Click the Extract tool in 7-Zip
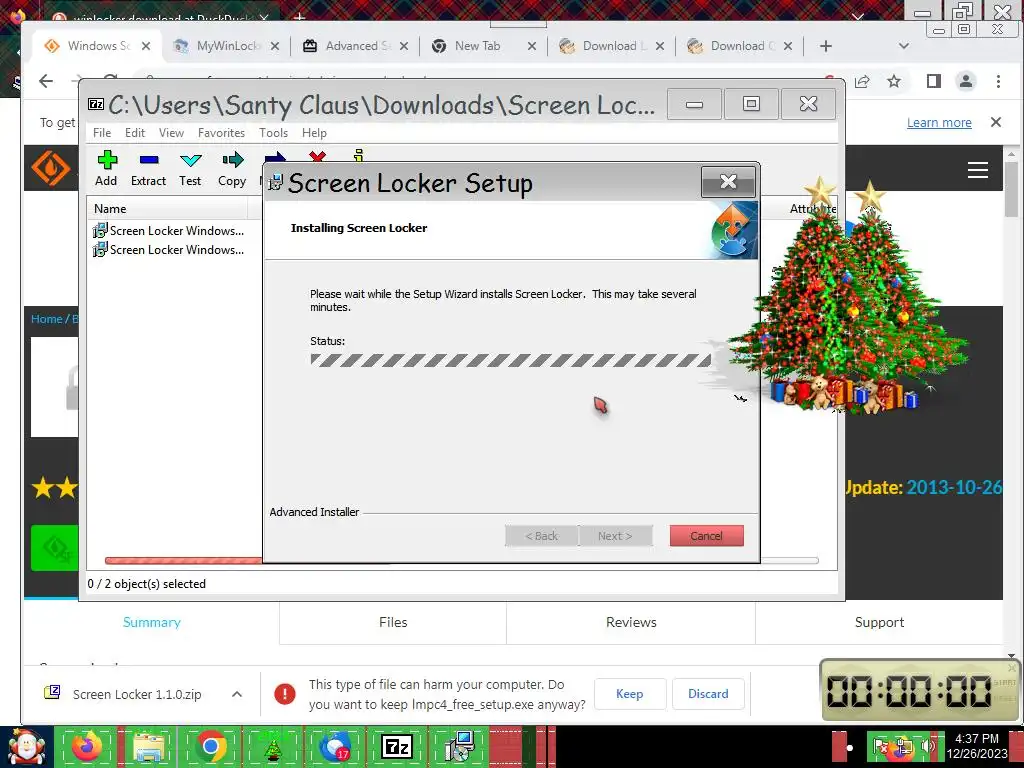The width and height of the screenshot is (1024, 768). (148, 168)
